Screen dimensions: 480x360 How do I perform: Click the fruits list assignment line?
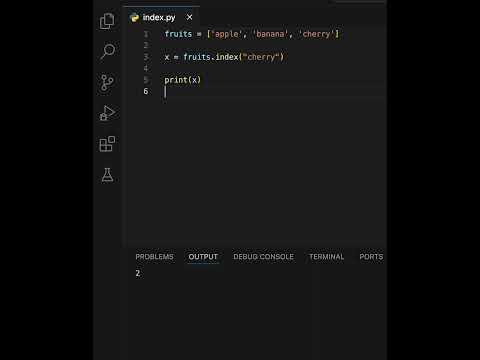(x=252, y=34)
